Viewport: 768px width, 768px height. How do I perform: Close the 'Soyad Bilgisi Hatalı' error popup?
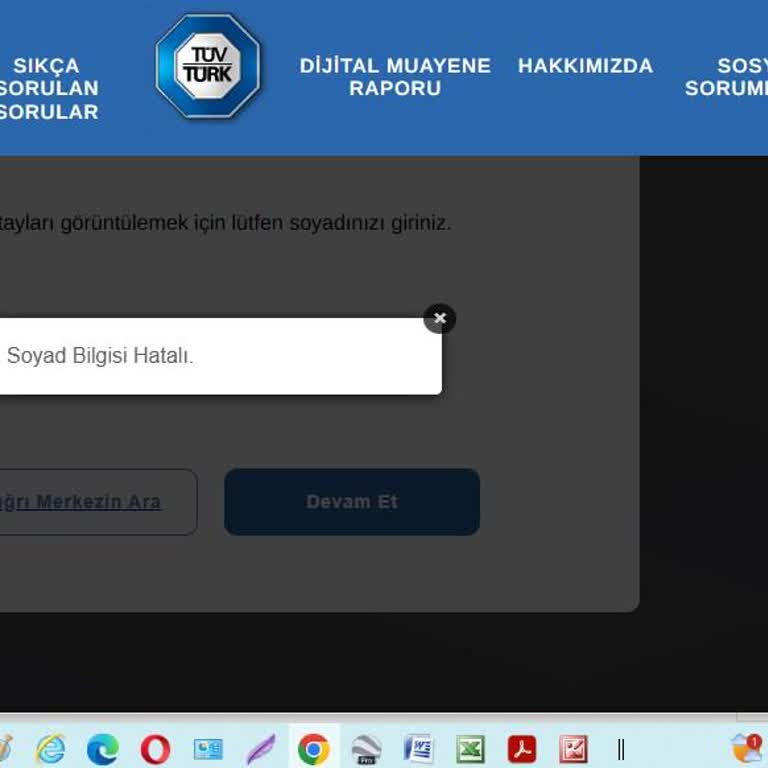[439, 318]
